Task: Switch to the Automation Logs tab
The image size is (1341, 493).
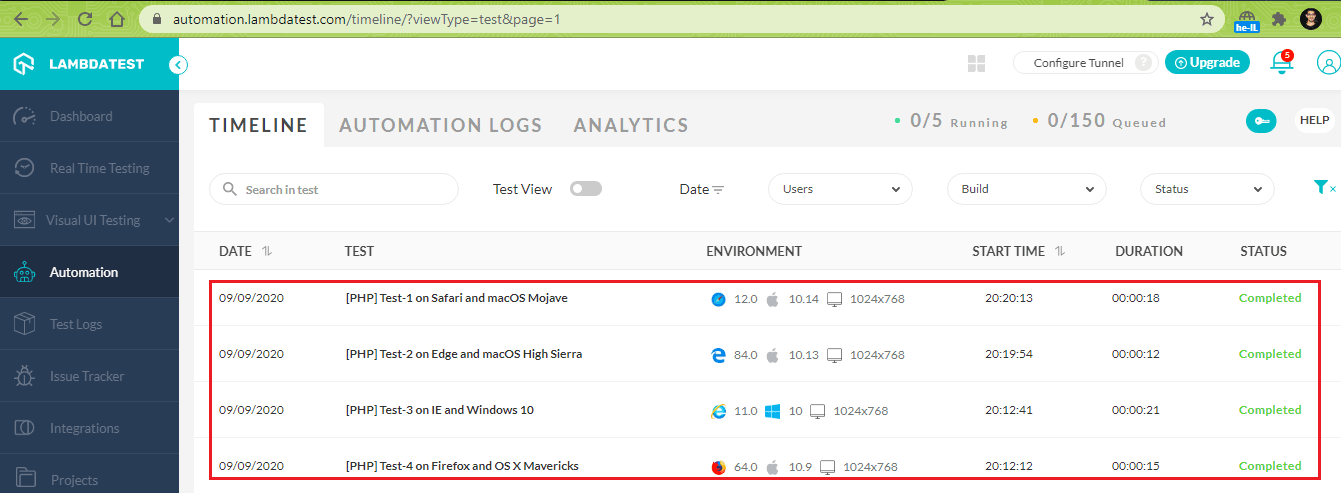Action: (x=441, y=125)
